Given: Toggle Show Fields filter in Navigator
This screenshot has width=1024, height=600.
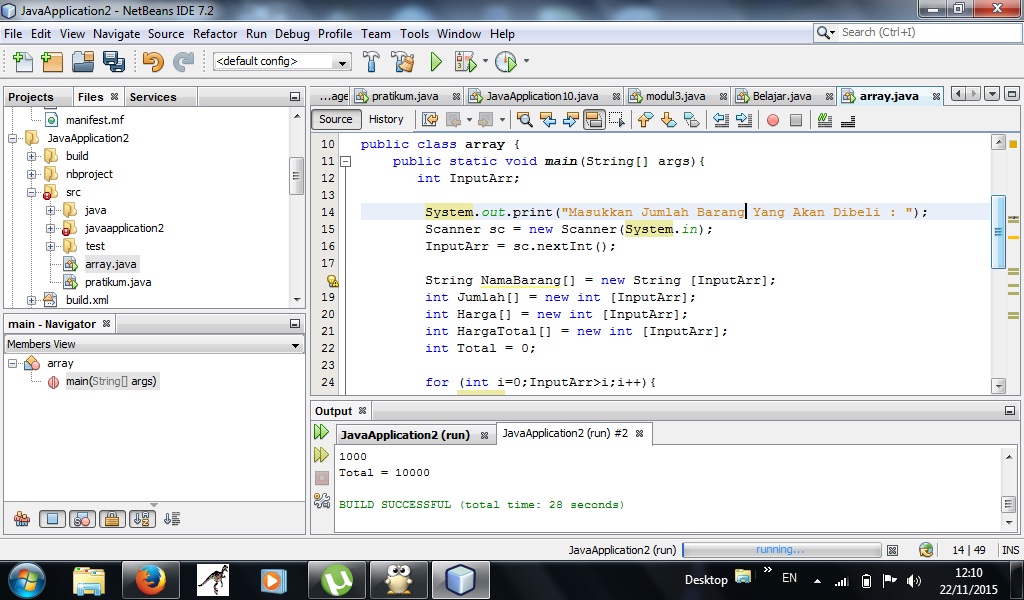Looking at the screenshot, I should point(52,519).
